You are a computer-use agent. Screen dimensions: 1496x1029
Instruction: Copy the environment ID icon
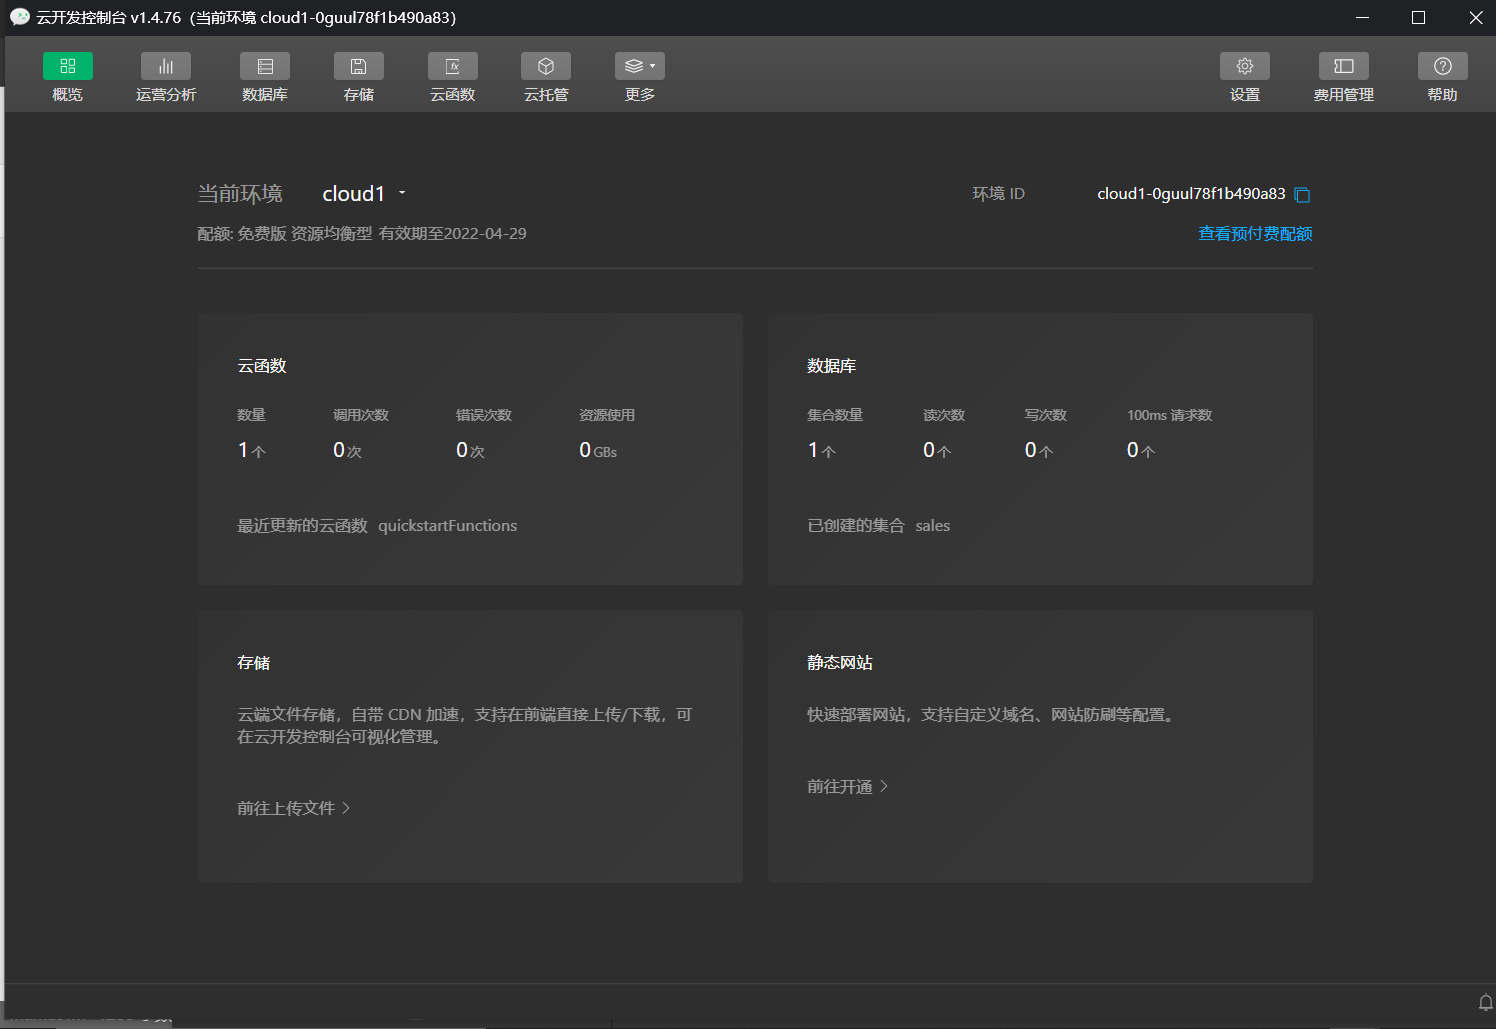[1302, 195]
